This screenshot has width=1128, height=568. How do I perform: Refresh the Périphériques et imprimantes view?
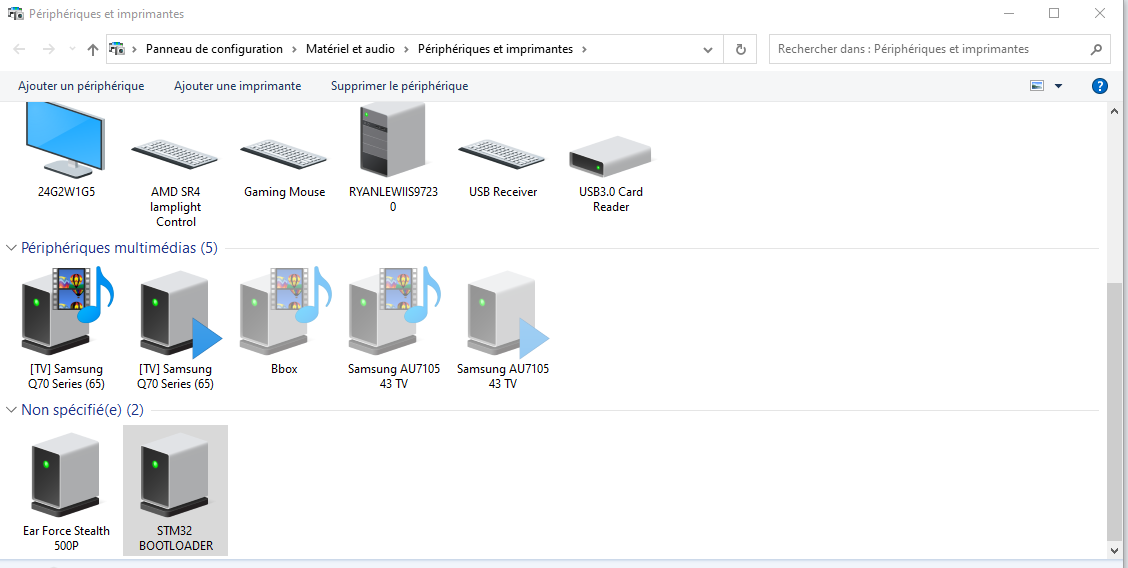(740, 49)
